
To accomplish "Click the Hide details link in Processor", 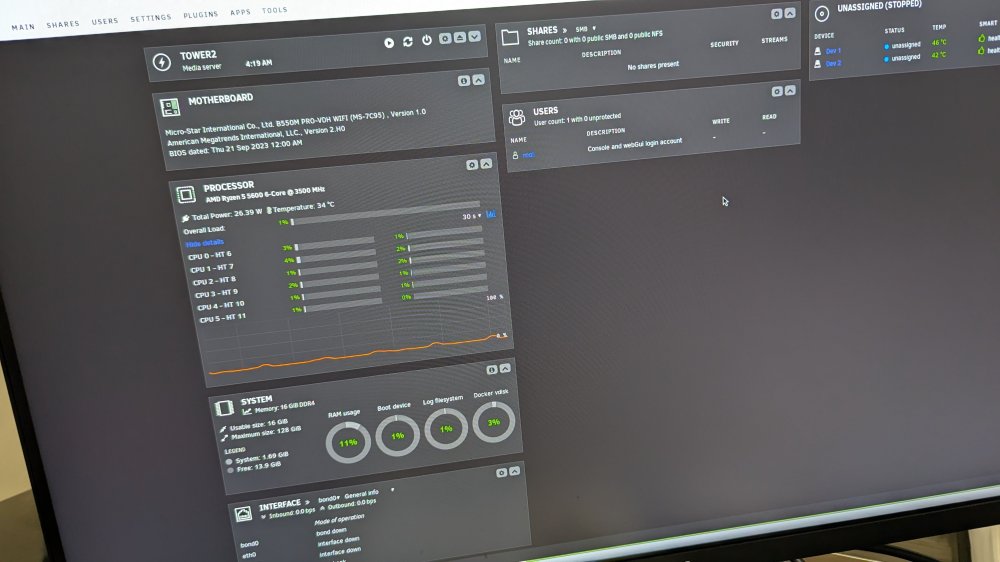I will click(x=204, y=243).
